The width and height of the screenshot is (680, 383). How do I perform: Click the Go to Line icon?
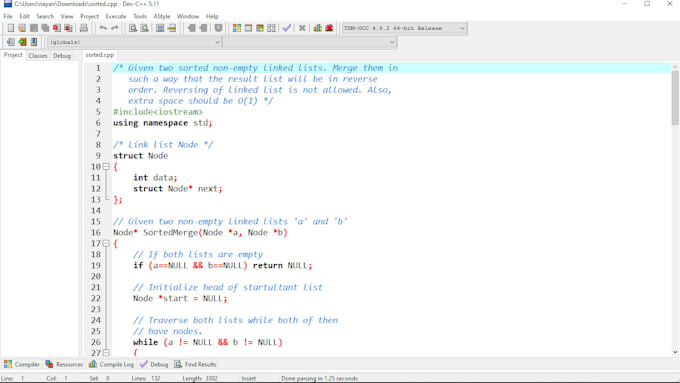(172, 28)
